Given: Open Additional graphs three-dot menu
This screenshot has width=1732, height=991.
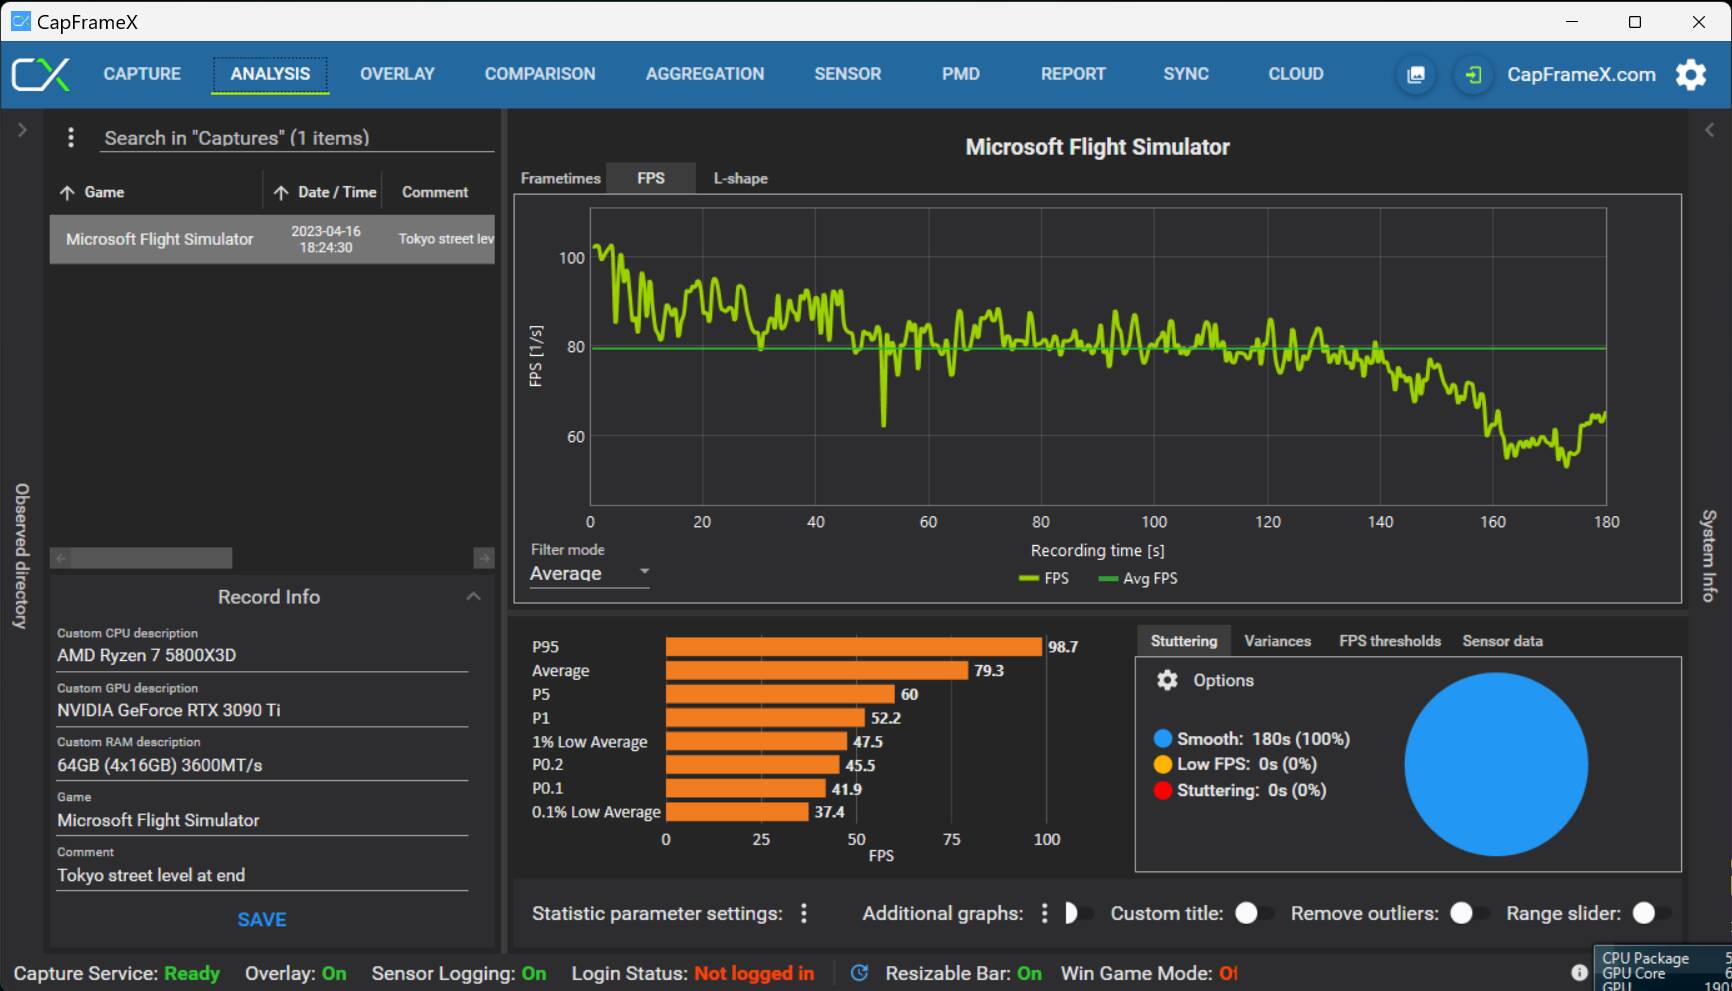Looking at the screenshot, I should 1044,913.
